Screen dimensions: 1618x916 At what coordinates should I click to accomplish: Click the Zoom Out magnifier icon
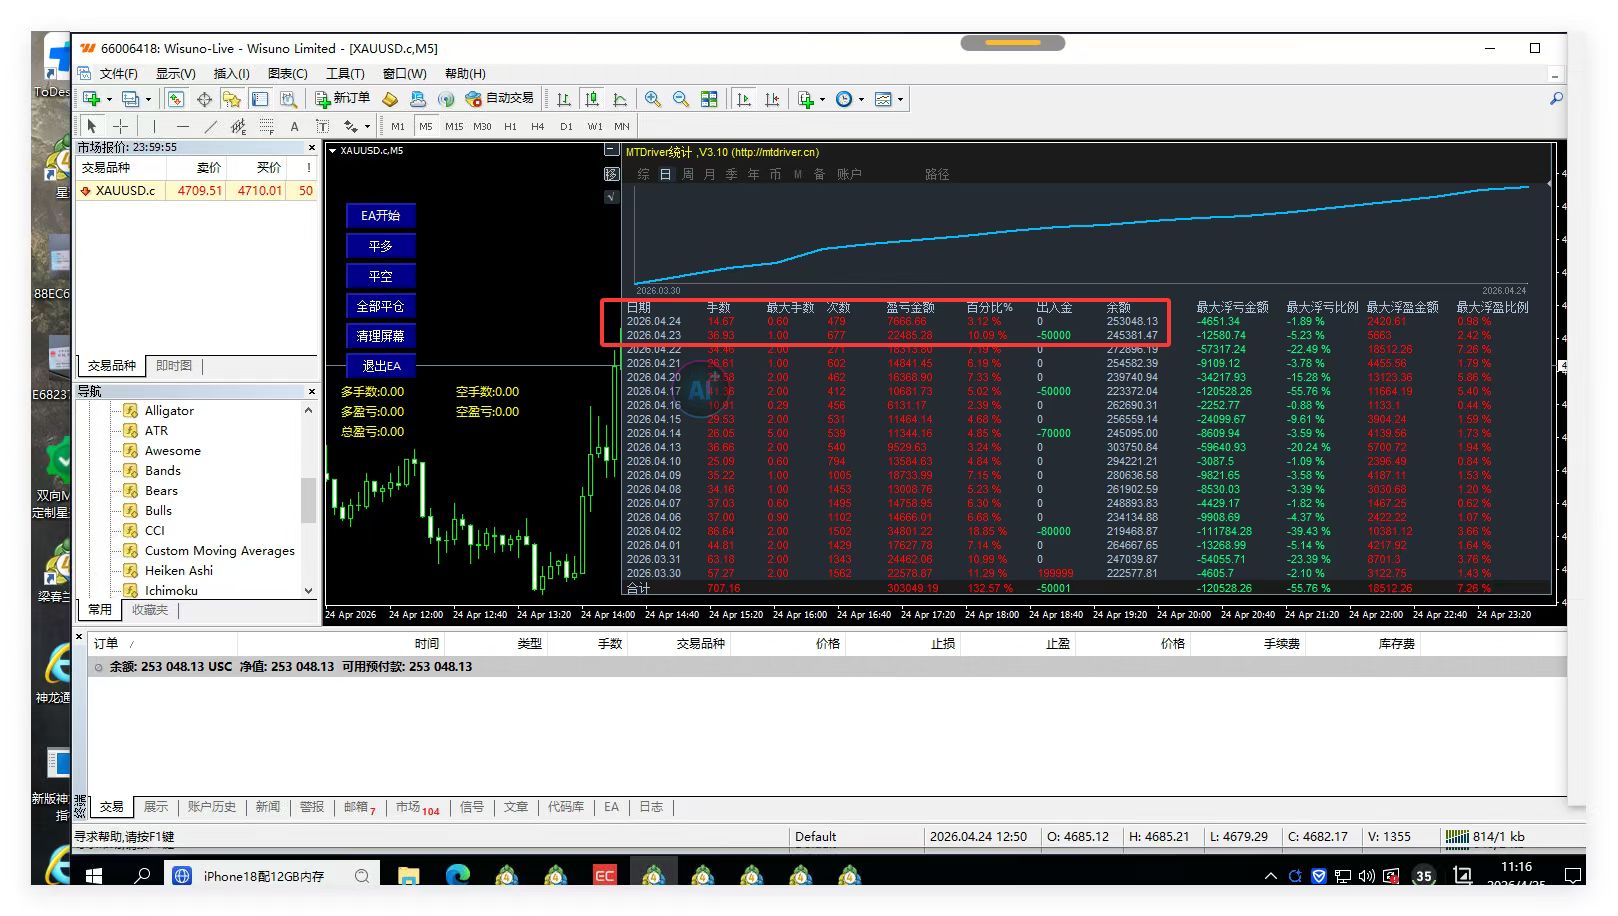681,99
